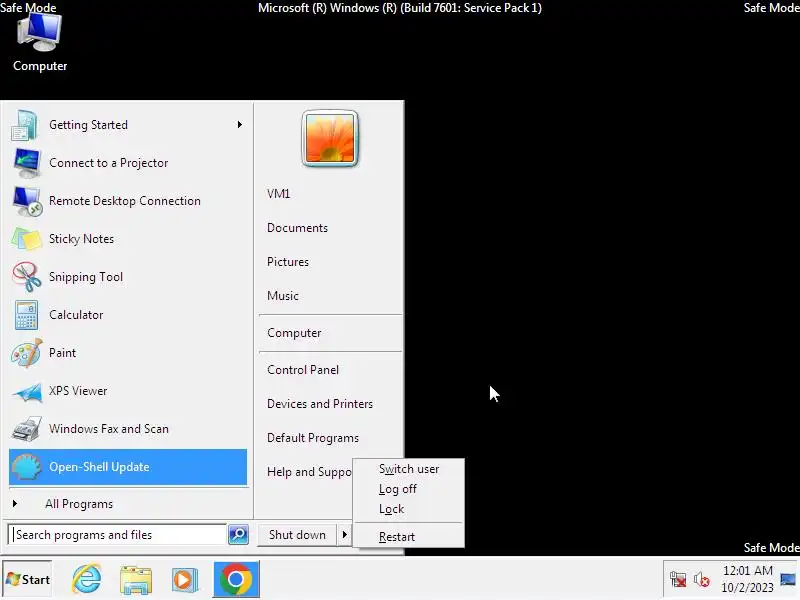Focus the Search programs and files box
The height and width of the screenshot is (600, 800).
click(x=117, y=535)
